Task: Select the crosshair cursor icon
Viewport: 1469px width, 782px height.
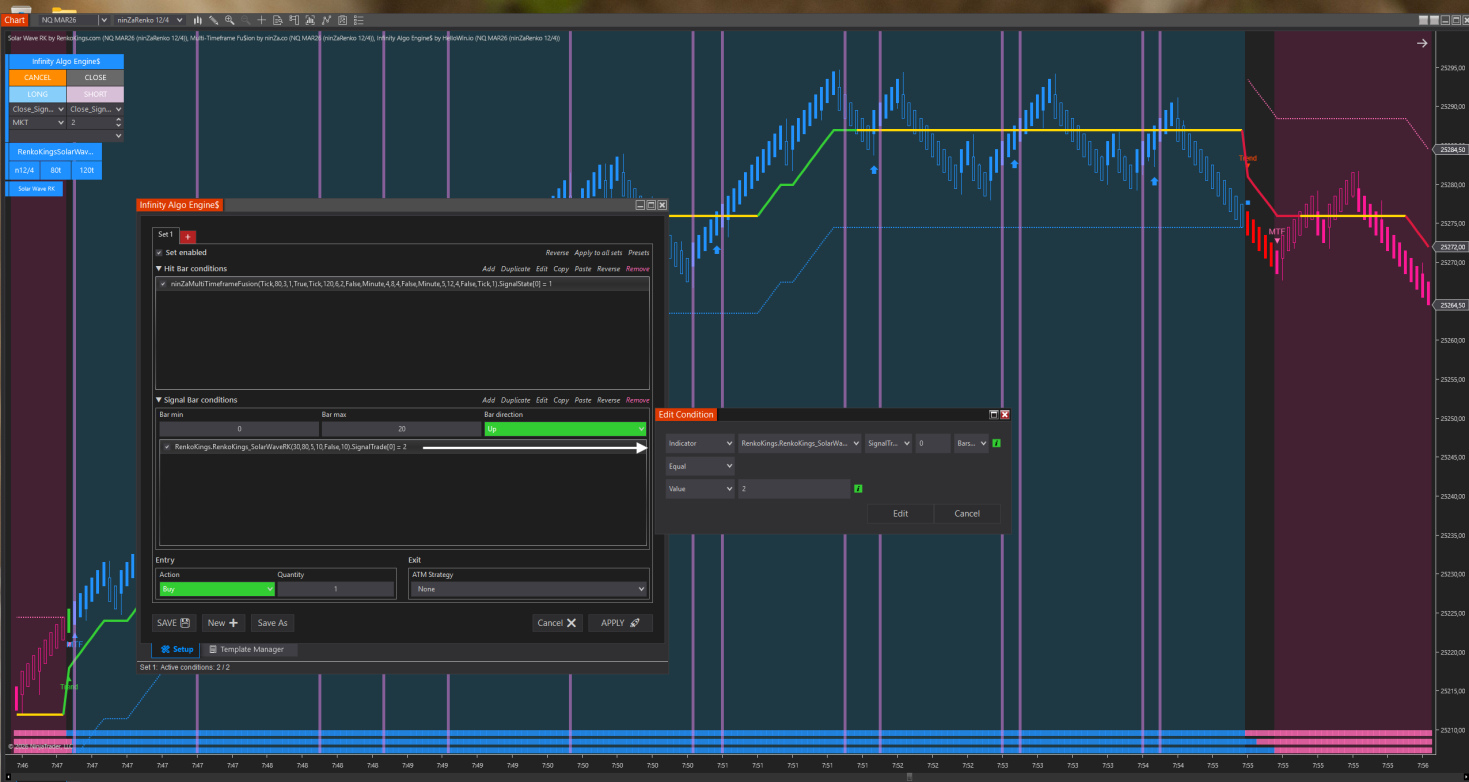Action: tap(261, 20)
